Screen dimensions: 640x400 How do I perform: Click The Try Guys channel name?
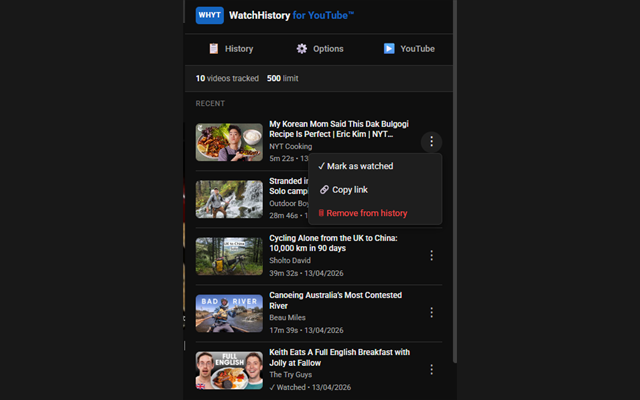(290, 375)
